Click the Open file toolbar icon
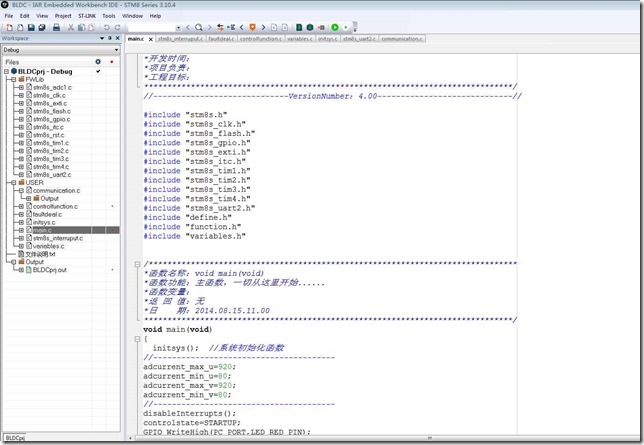The image size is (644, 445). coord(20,28)
